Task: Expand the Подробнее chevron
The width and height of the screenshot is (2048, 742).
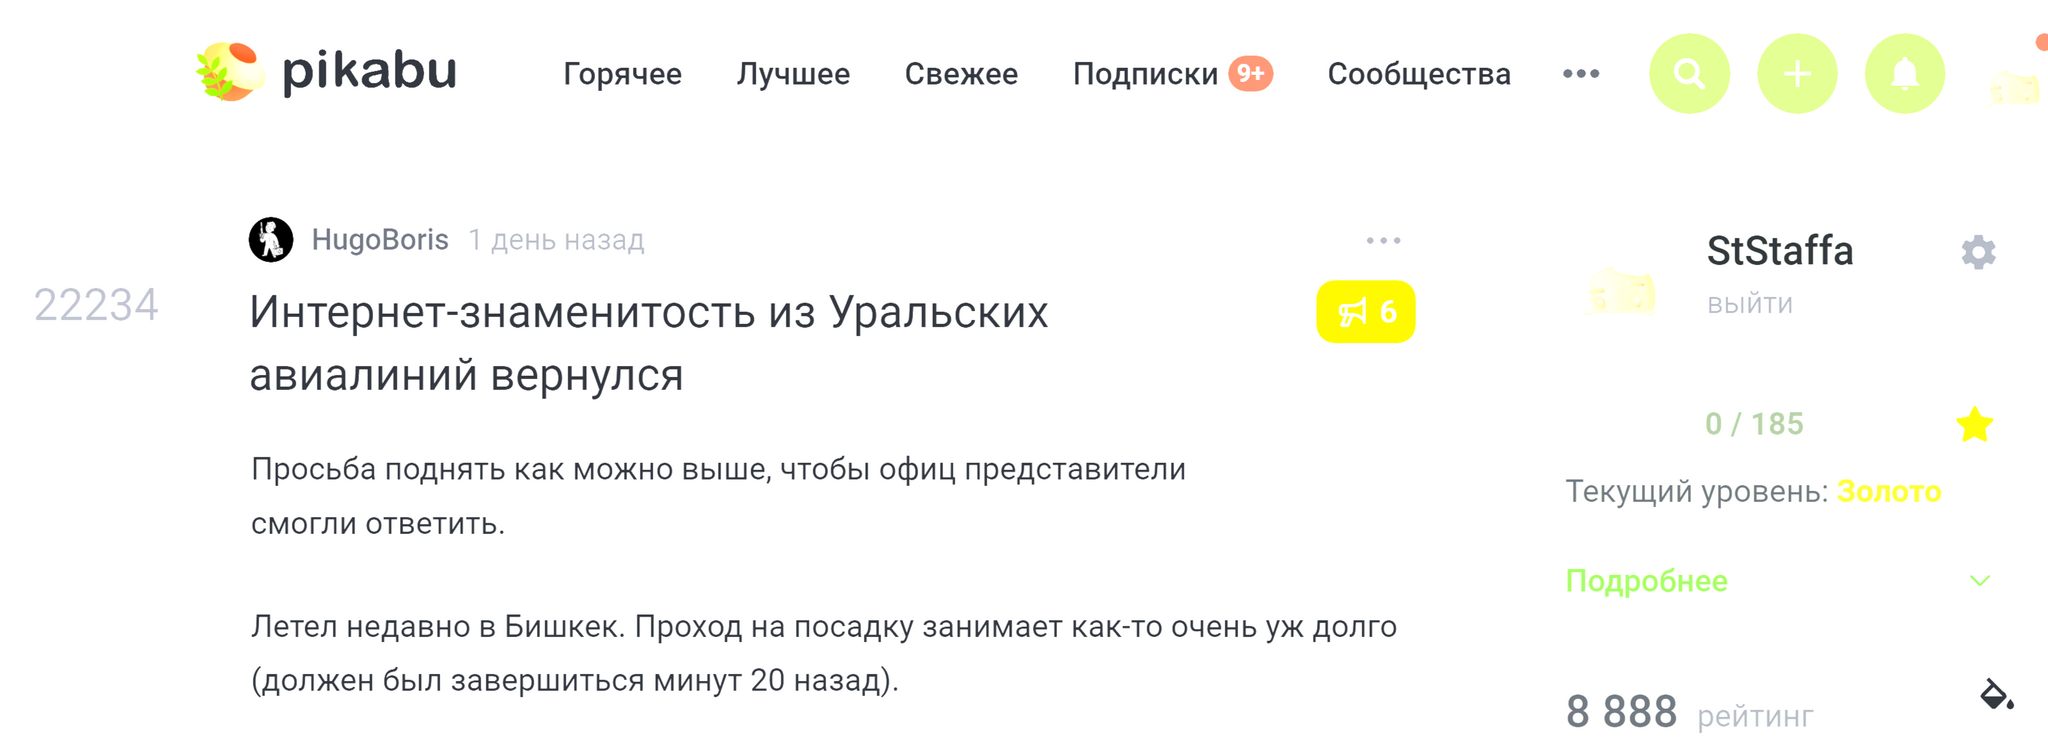Action: pyautogui.click(x=1979, y=581)
